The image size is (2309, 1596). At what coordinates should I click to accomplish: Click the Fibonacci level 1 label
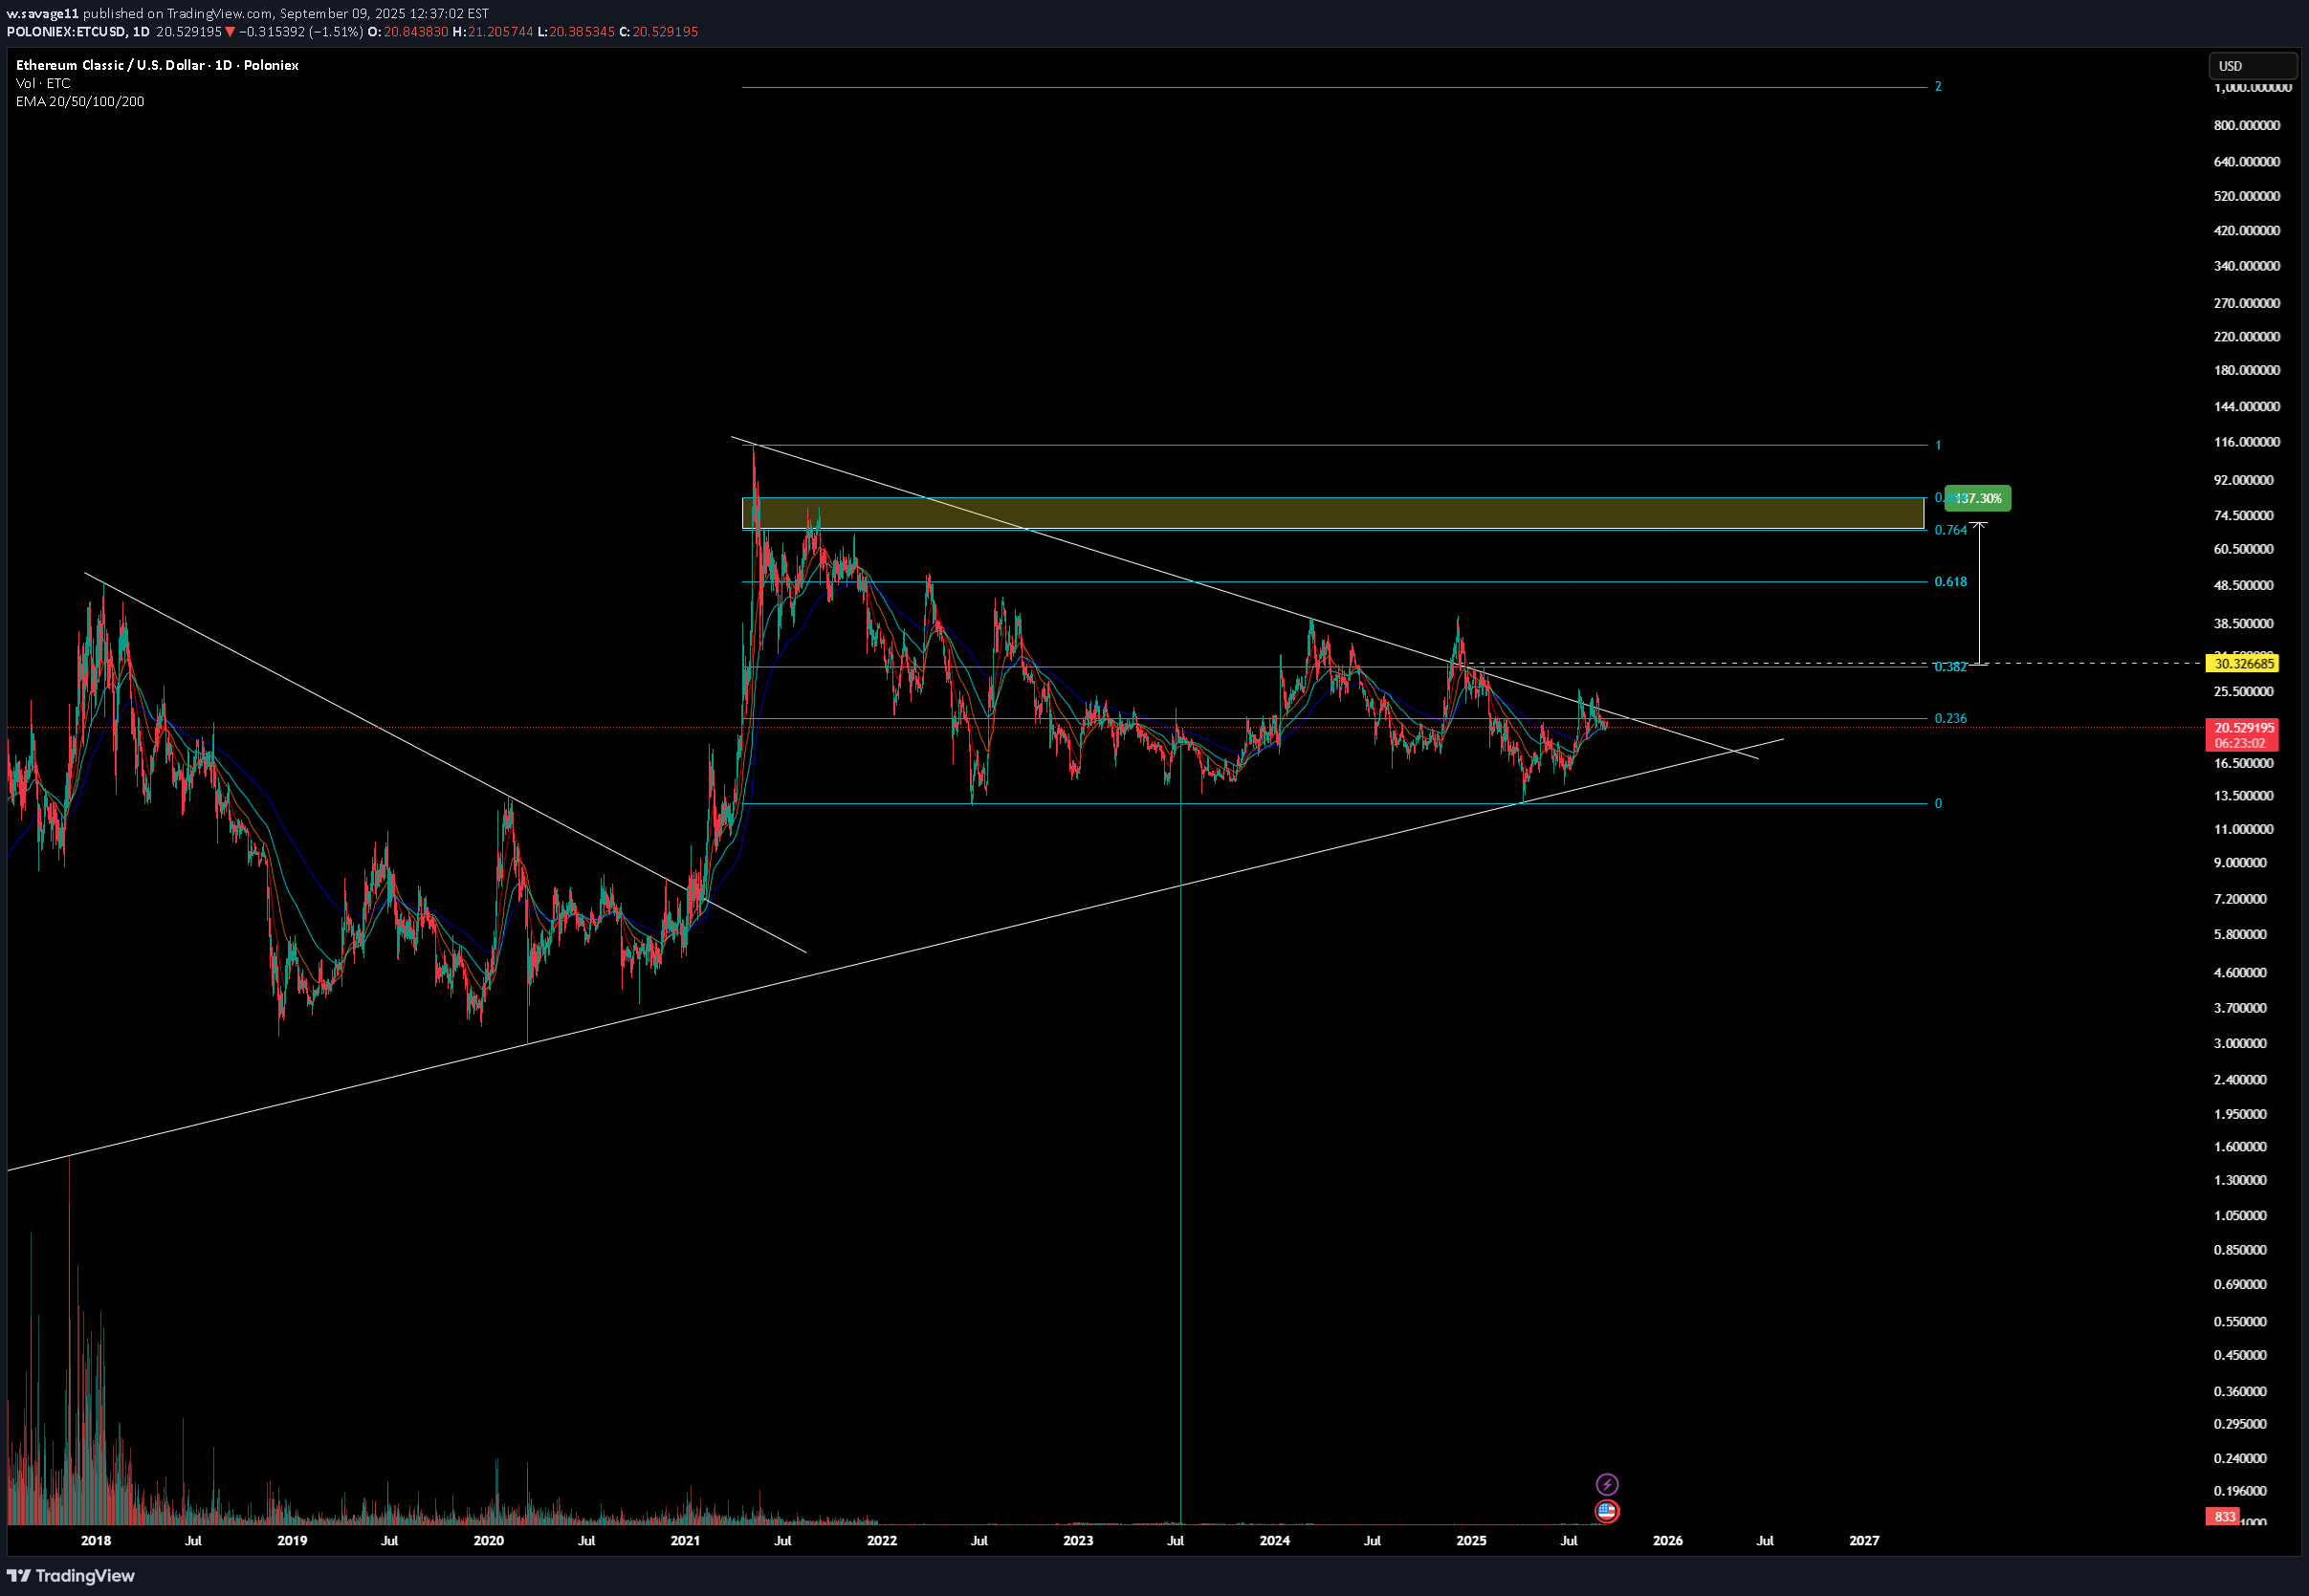pyautogui.click(x=1938, y=445)
